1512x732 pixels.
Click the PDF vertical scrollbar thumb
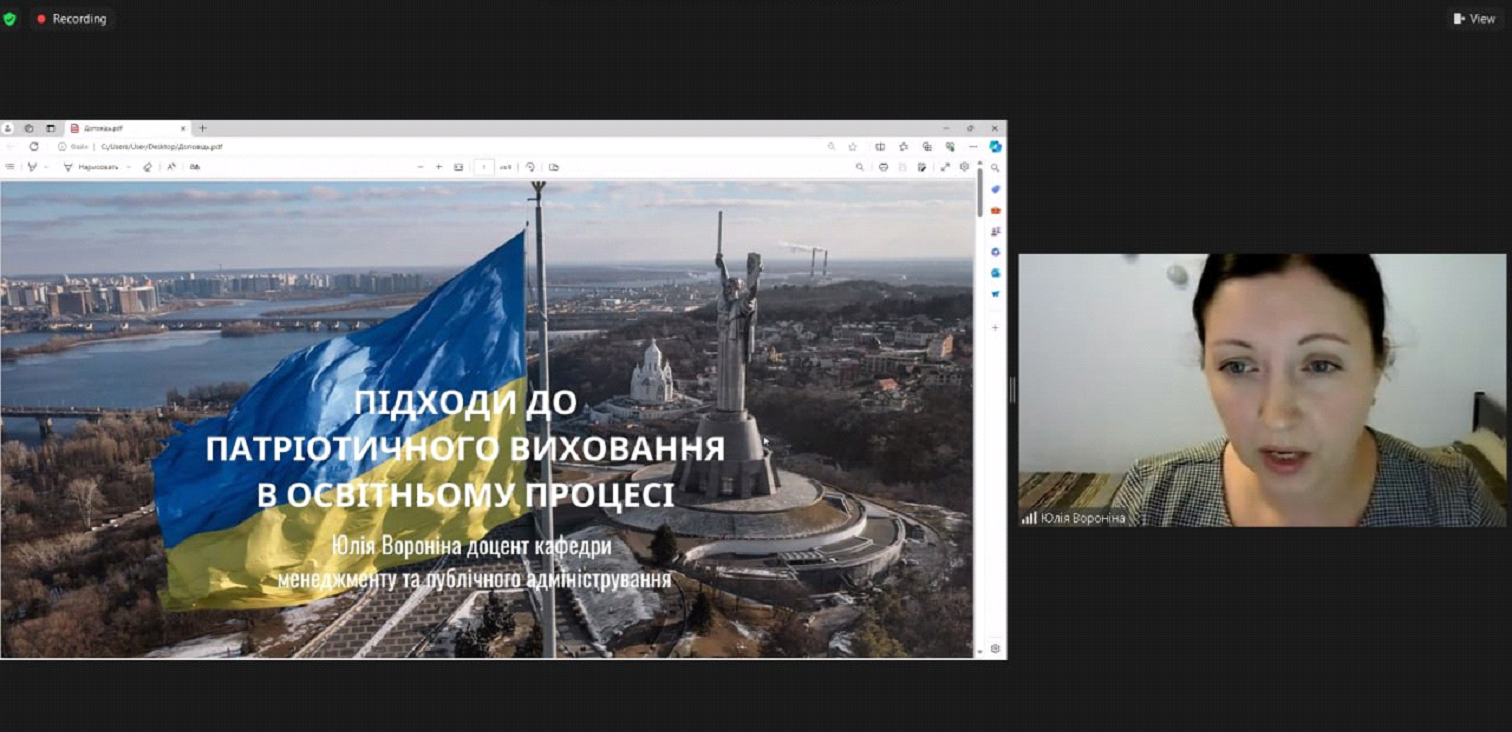tap(979, 192)
